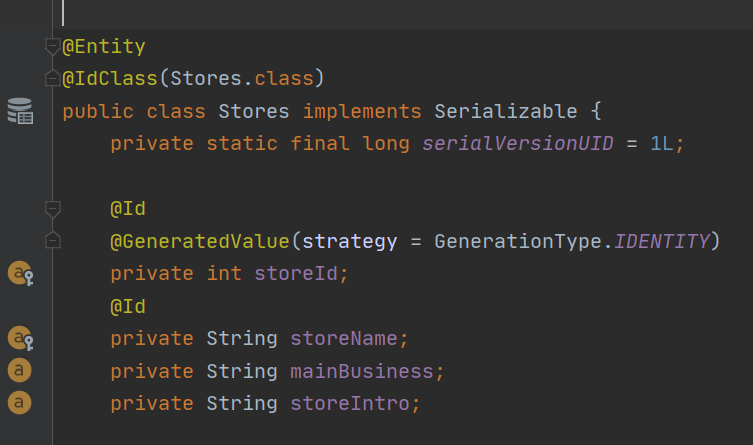Collapse the fold marker at @Entity annotation
Image resolution: width=753 pixels, height=445 pixels.
coord(52,47)
